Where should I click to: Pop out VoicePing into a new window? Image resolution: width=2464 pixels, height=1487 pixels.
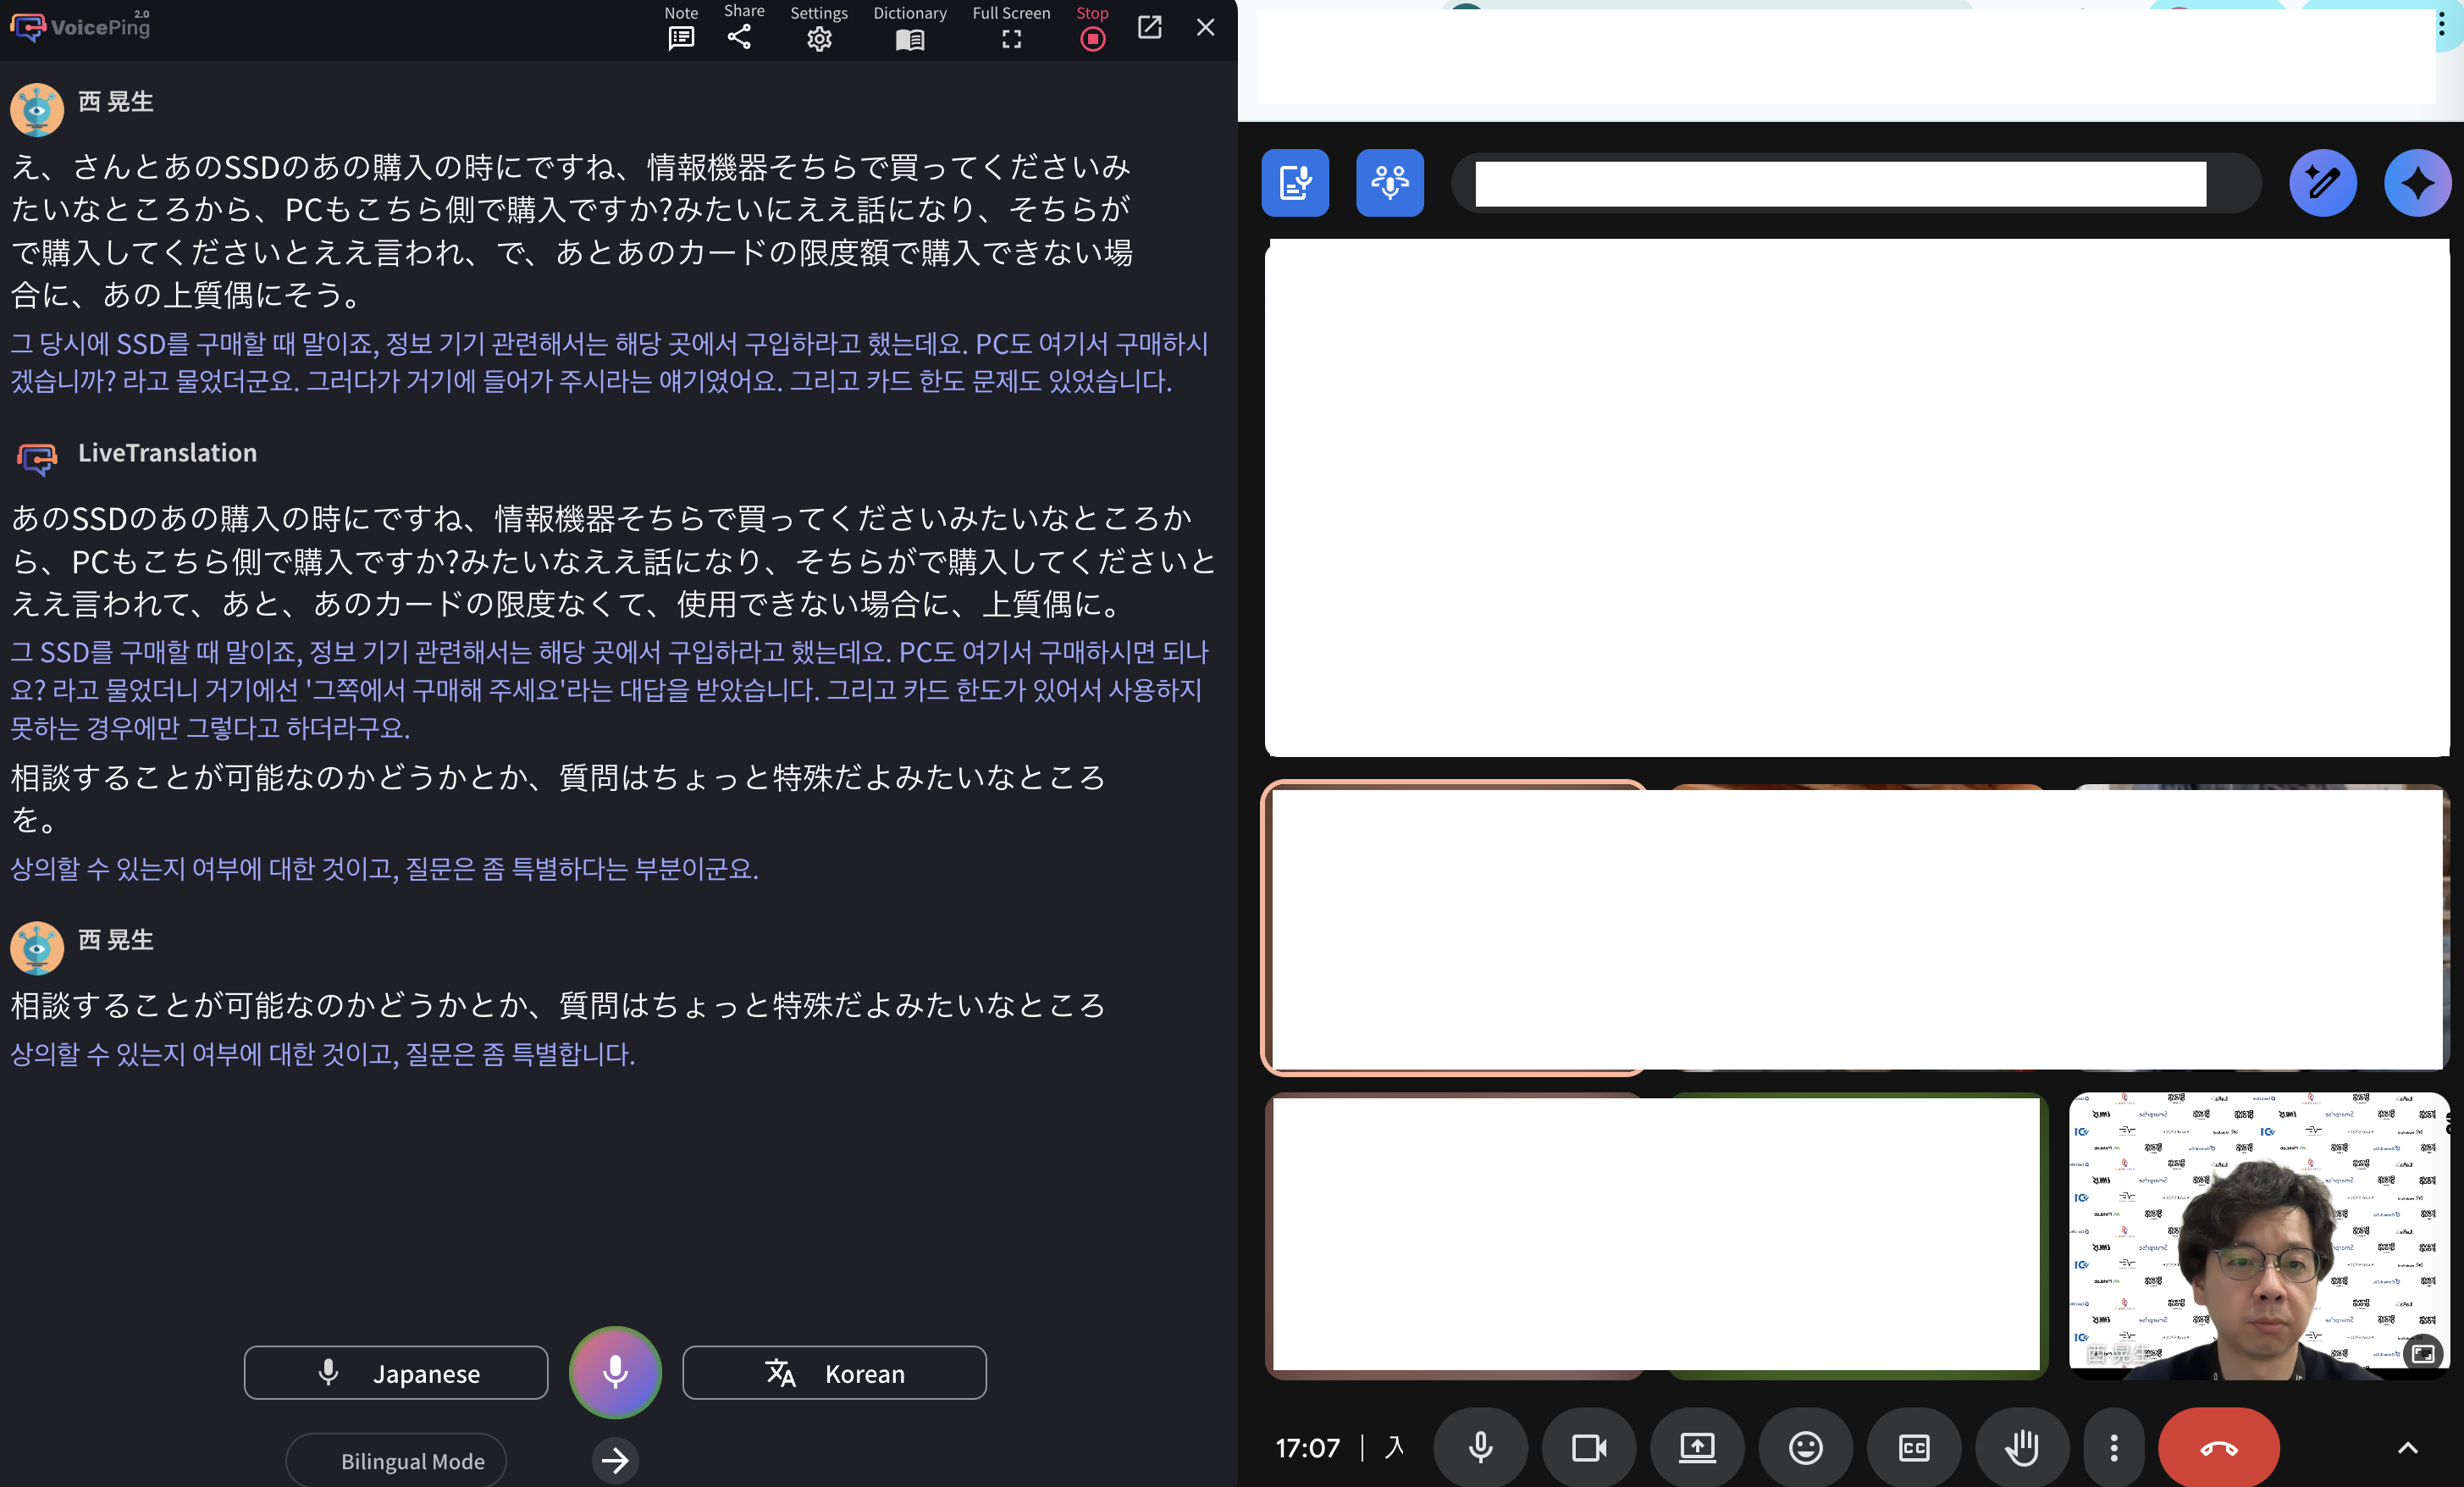click(x=1150, y=28)
